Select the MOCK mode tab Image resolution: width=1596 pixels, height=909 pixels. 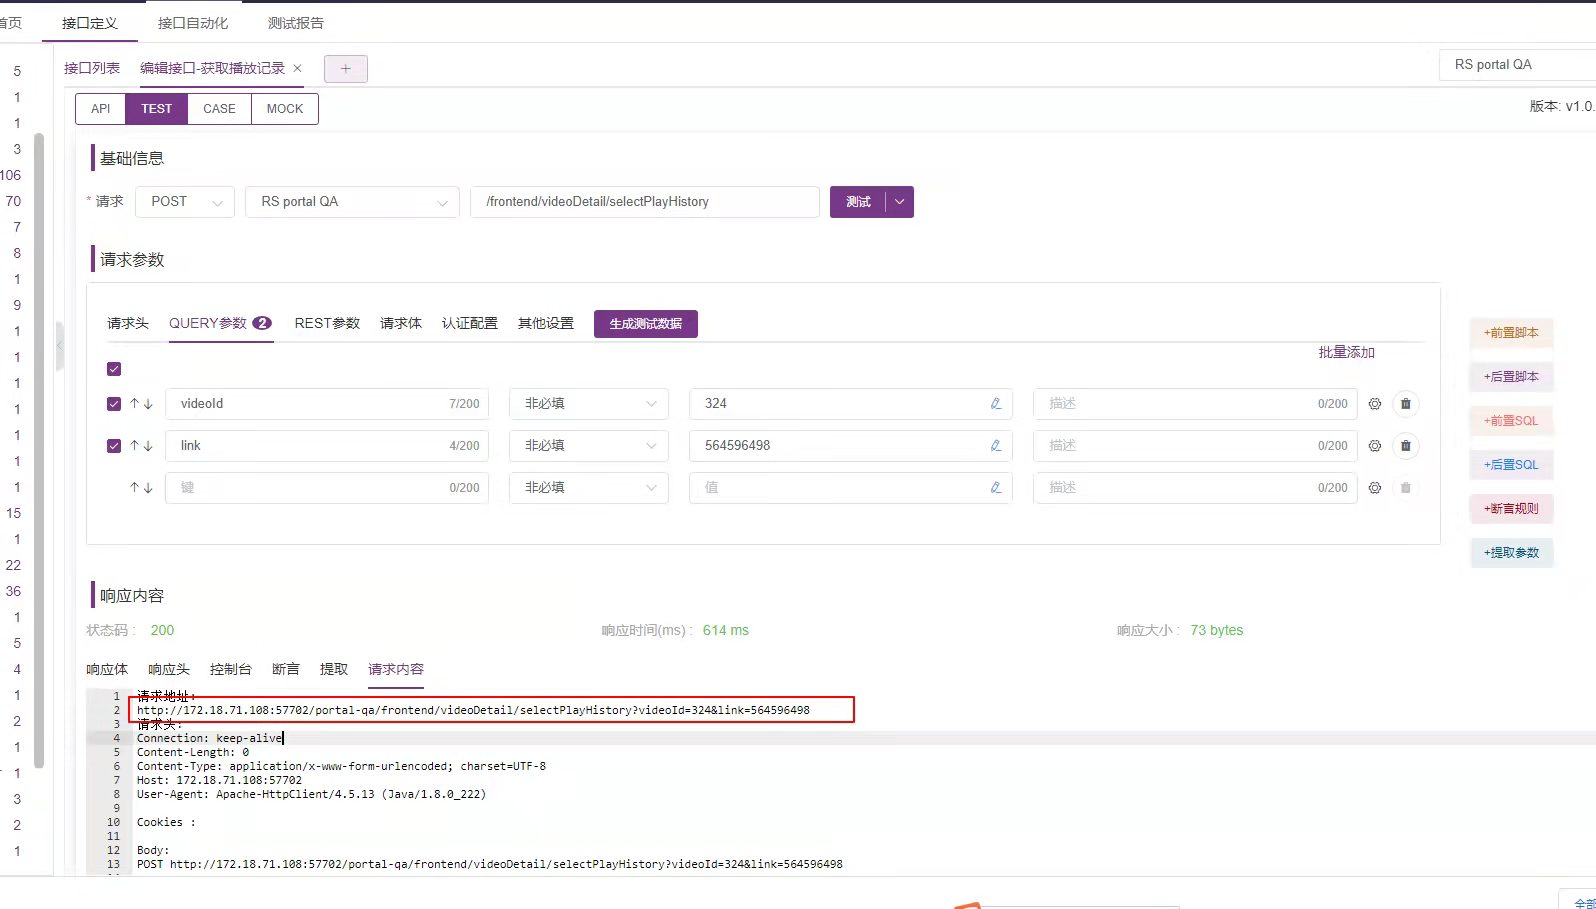click(x=285, y=109)
